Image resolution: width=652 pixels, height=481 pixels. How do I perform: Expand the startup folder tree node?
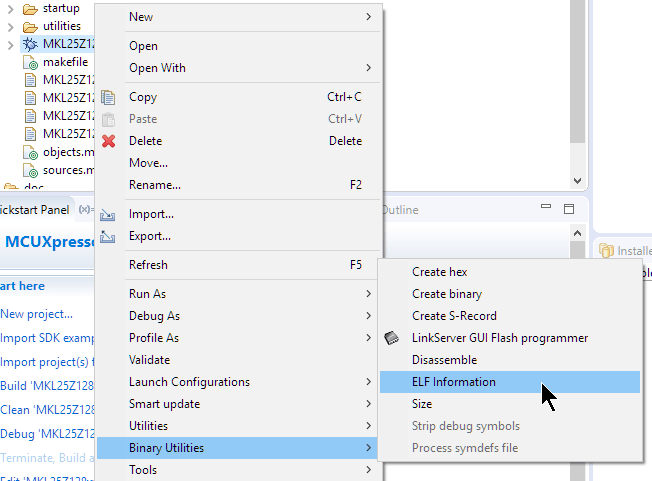coord(11,9)
